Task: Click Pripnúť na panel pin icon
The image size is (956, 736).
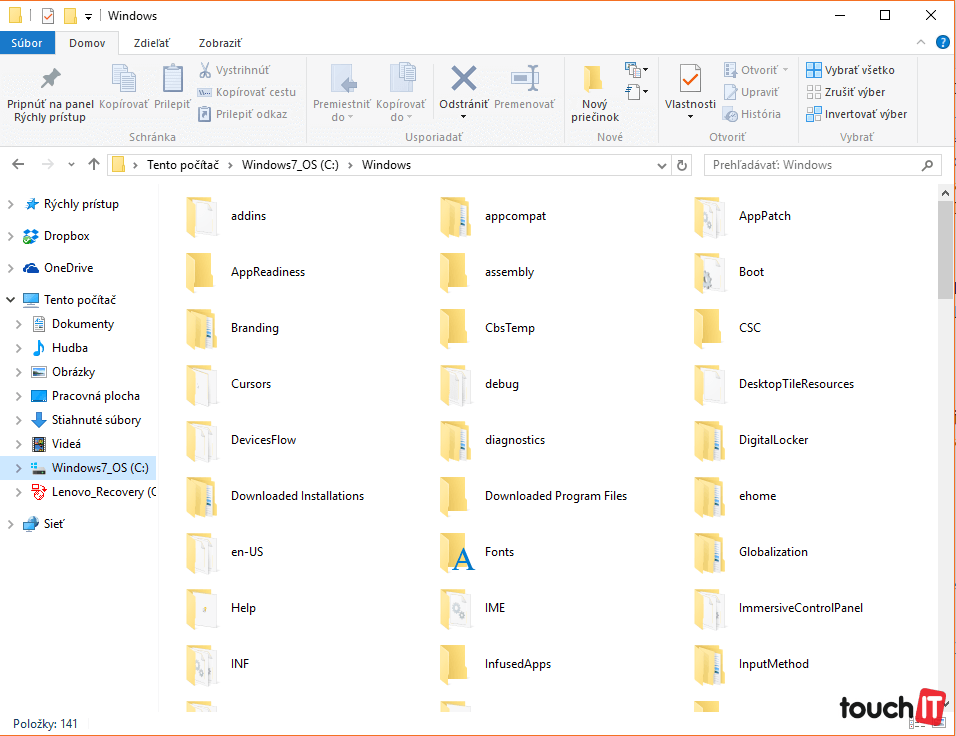Action: point(50,80)
